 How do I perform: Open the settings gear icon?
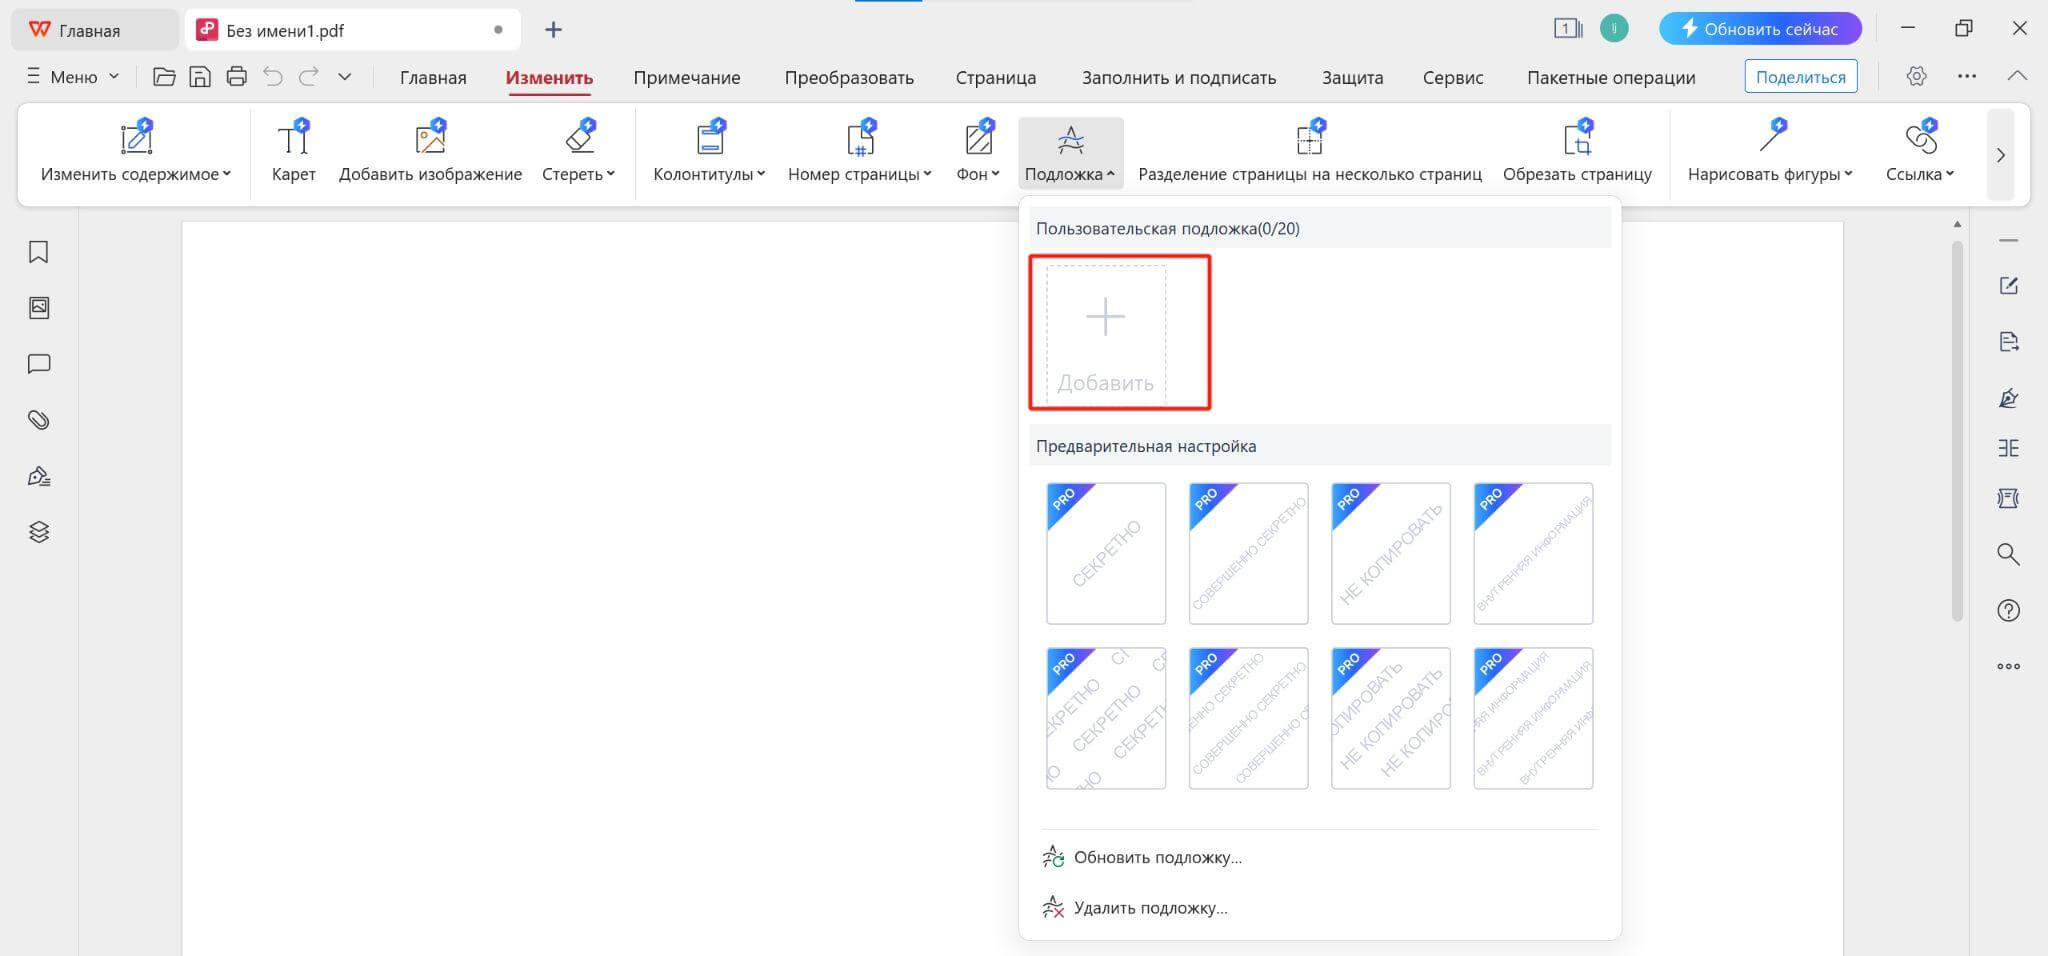click(x=1916, y=77)
